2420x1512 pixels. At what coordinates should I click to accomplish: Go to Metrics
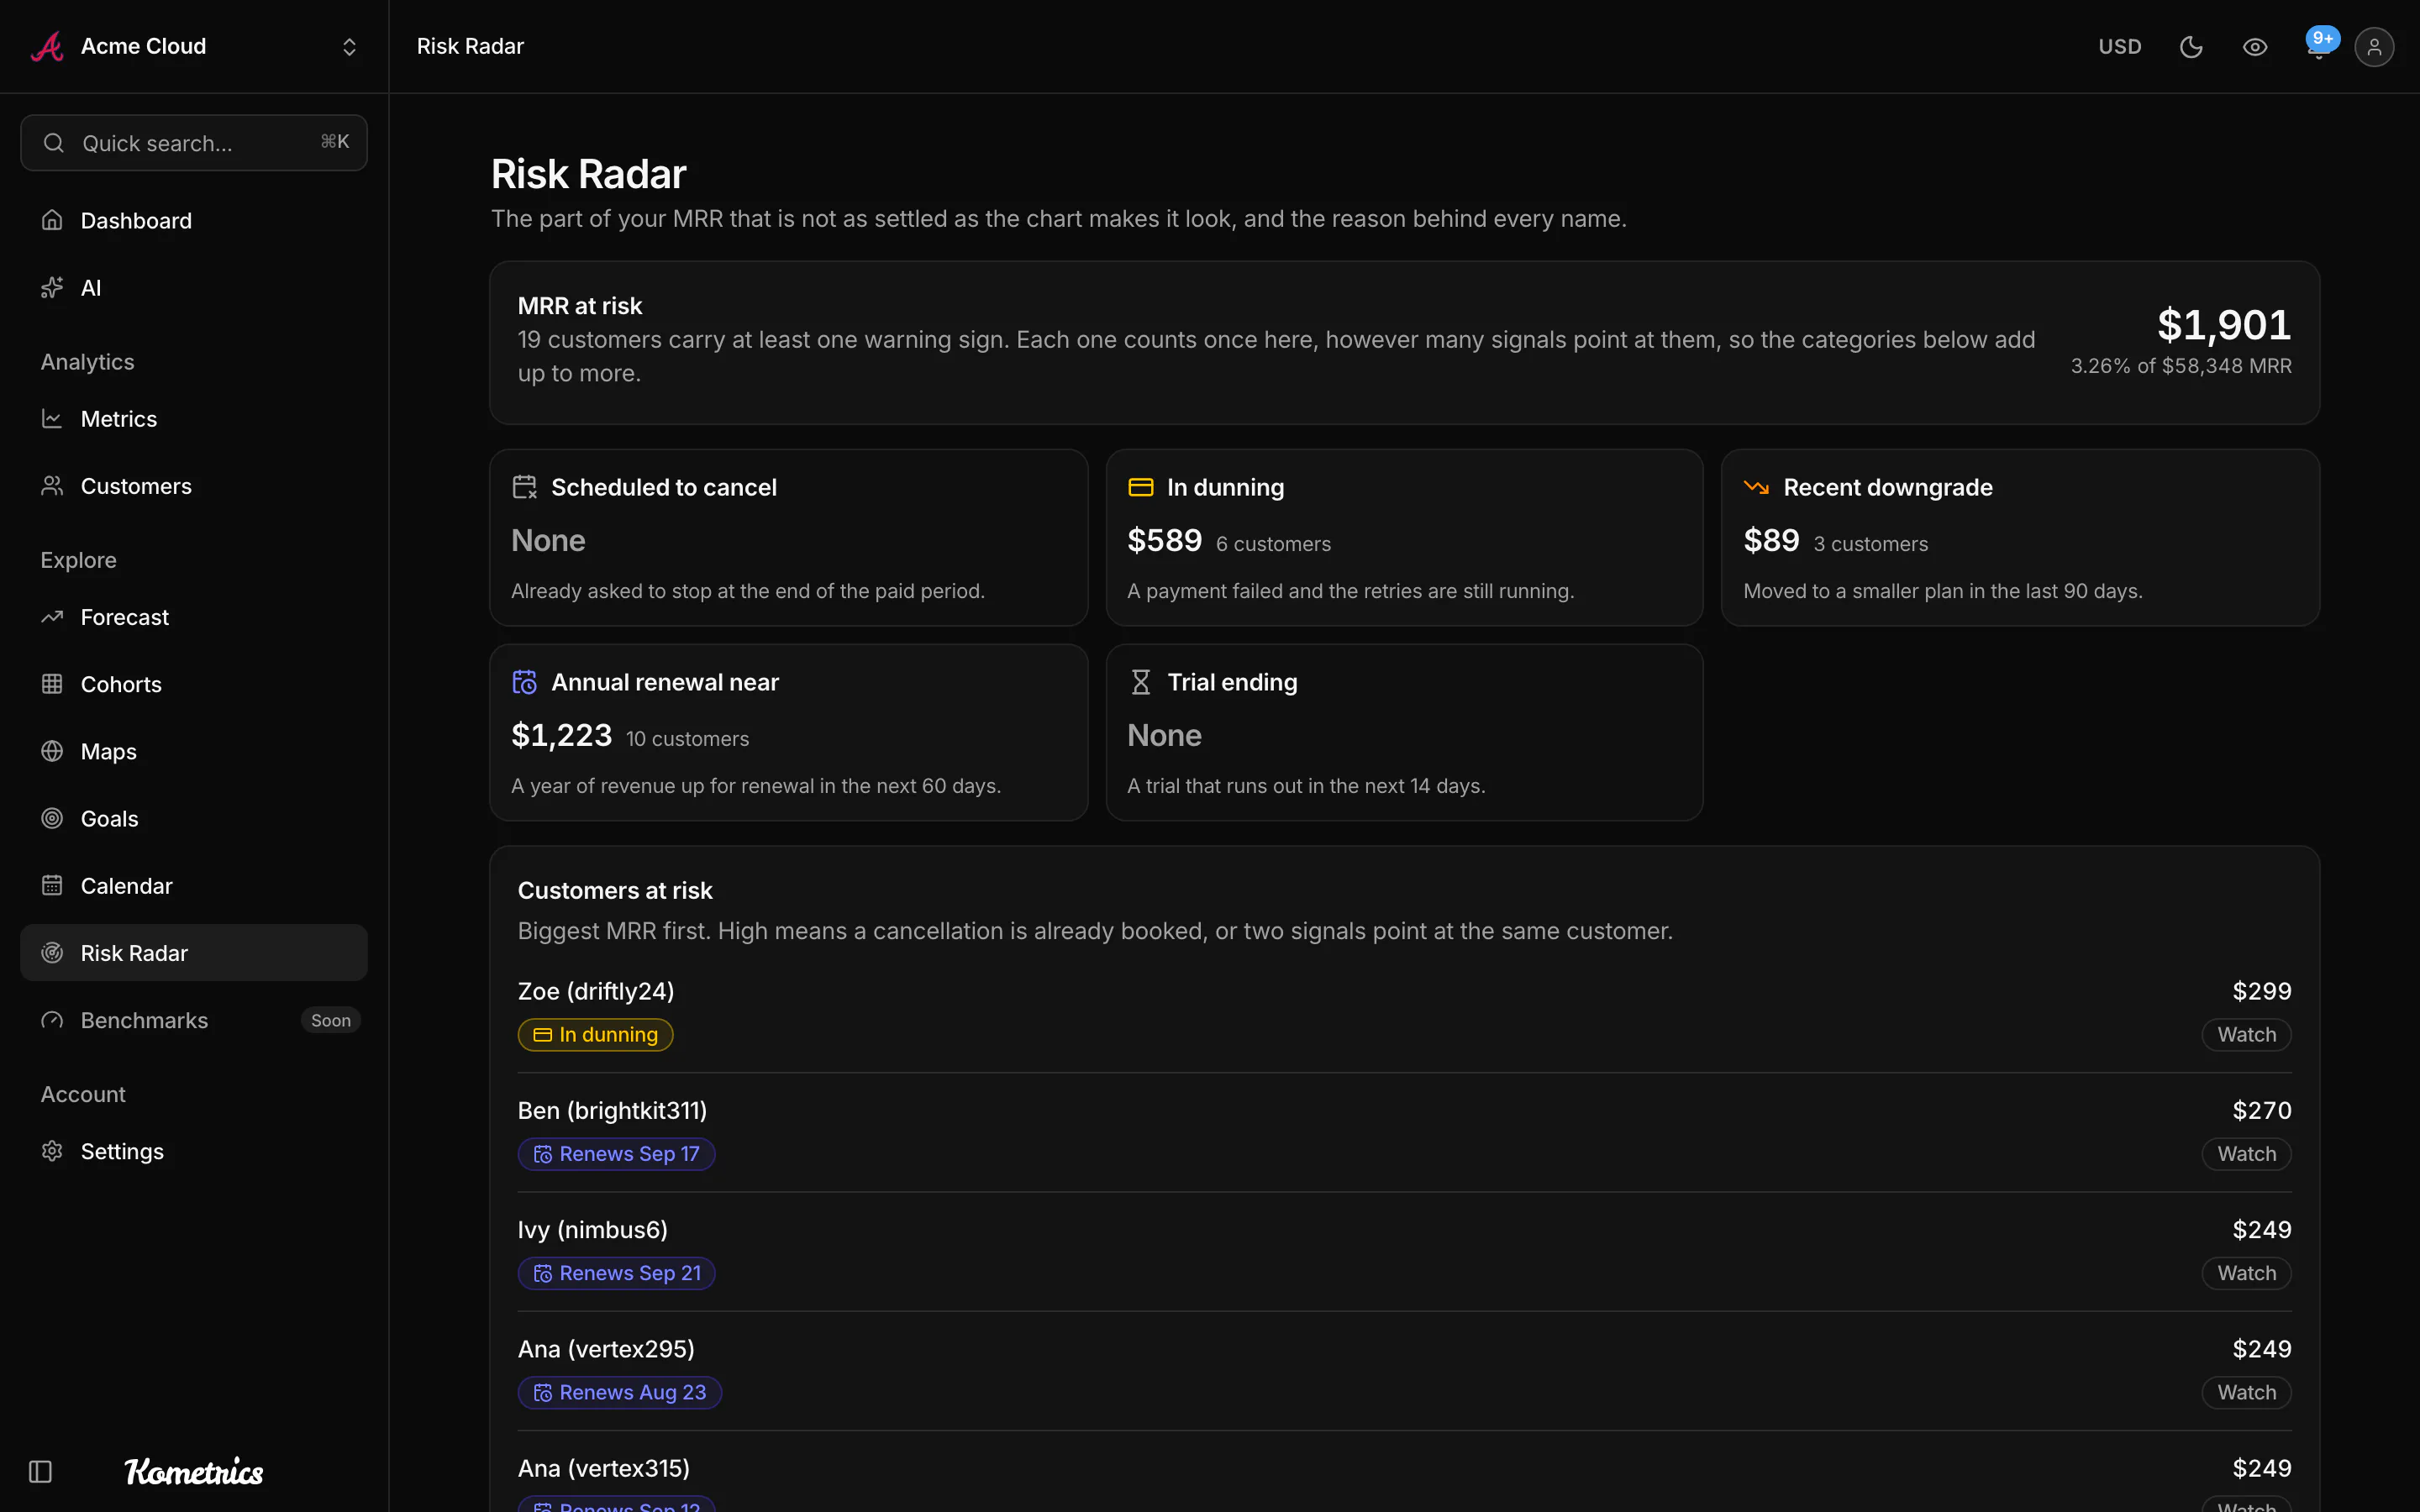[194, 419]
